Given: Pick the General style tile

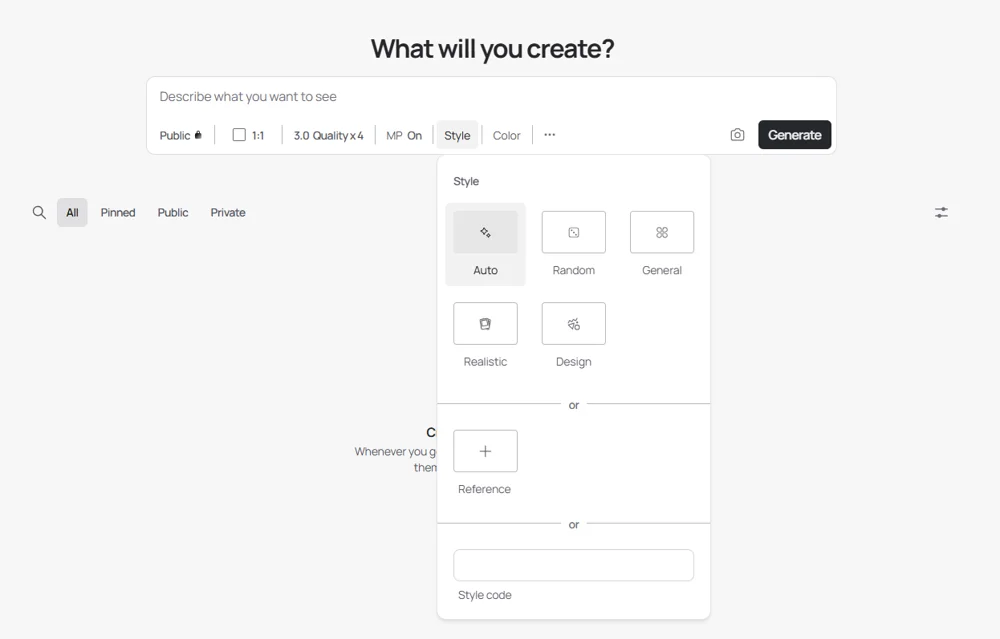Looking at the screenshot, I should (x=662, y=232).
